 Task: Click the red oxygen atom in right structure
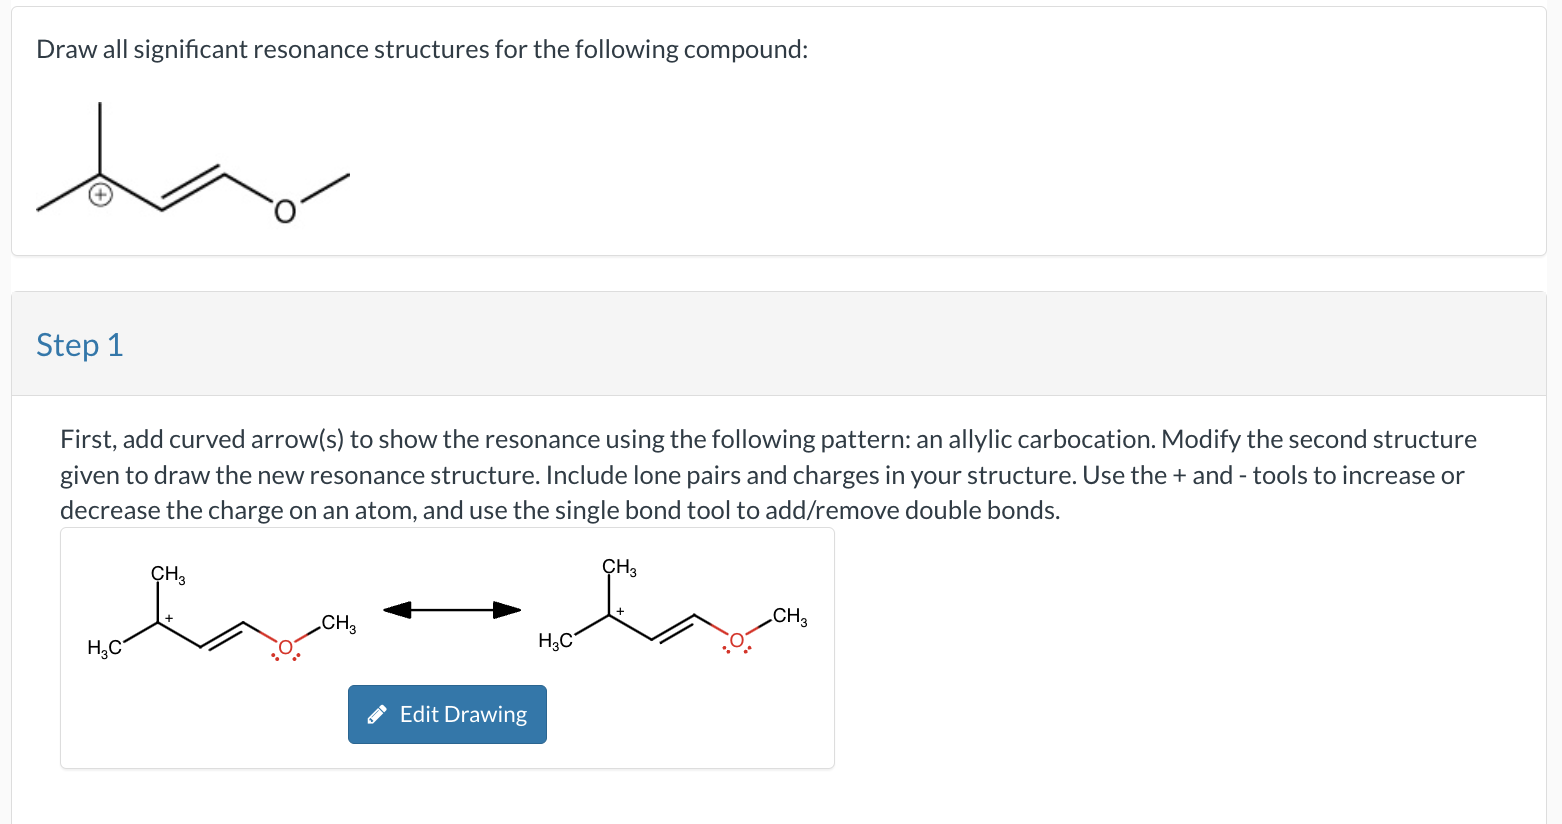pos(735,638)
